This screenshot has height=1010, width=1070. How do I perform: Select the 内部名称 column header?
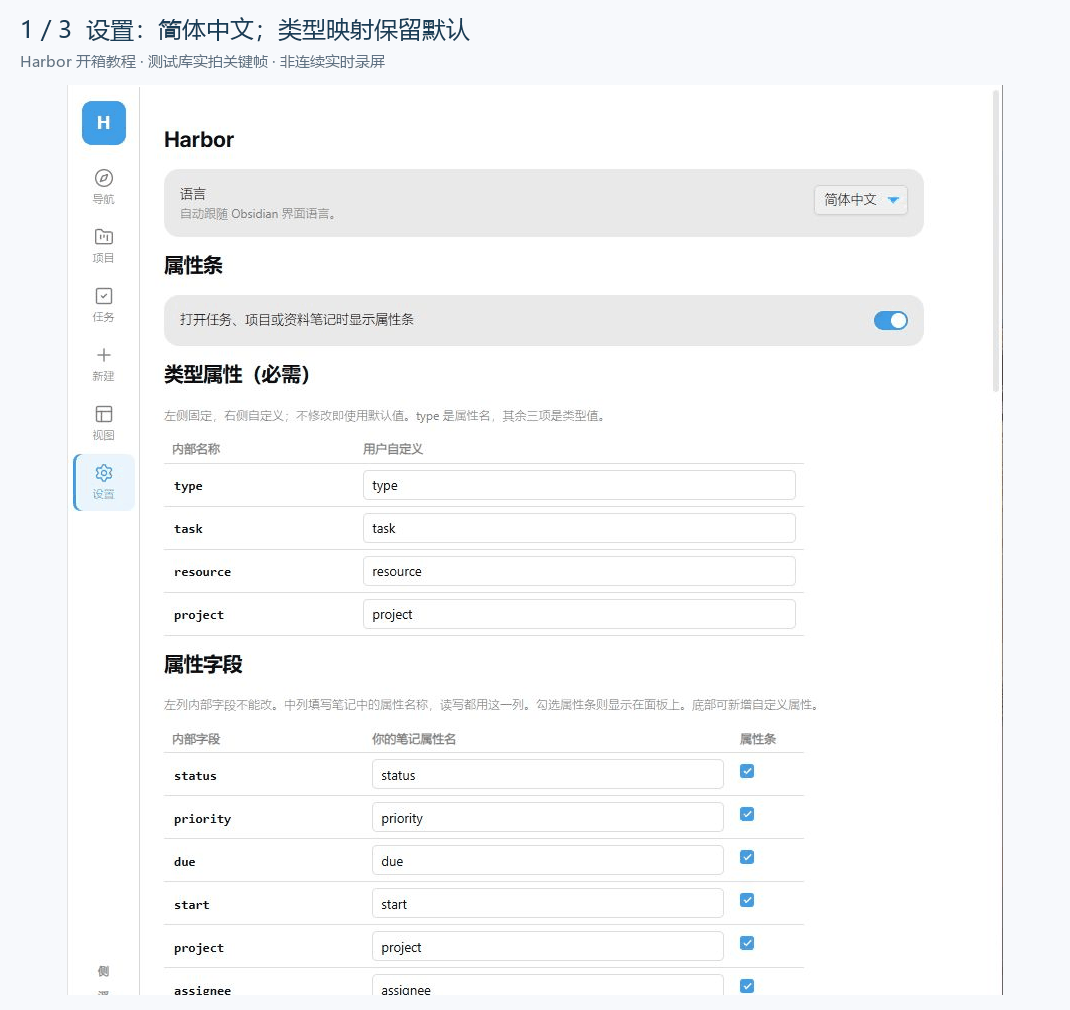pos(196,449)
